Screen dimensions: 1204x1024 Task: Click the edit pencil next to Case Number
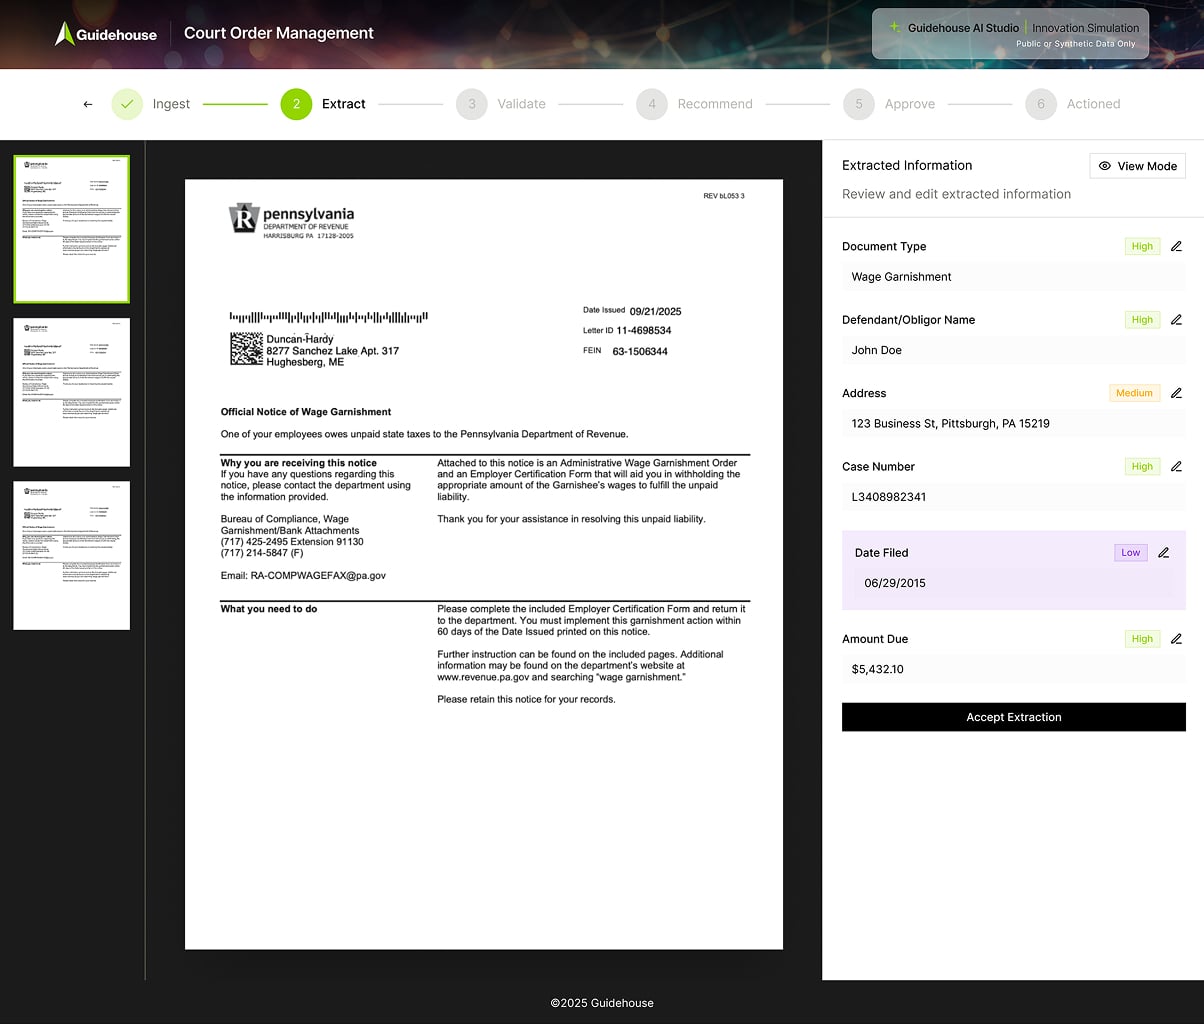(1176, 466)
